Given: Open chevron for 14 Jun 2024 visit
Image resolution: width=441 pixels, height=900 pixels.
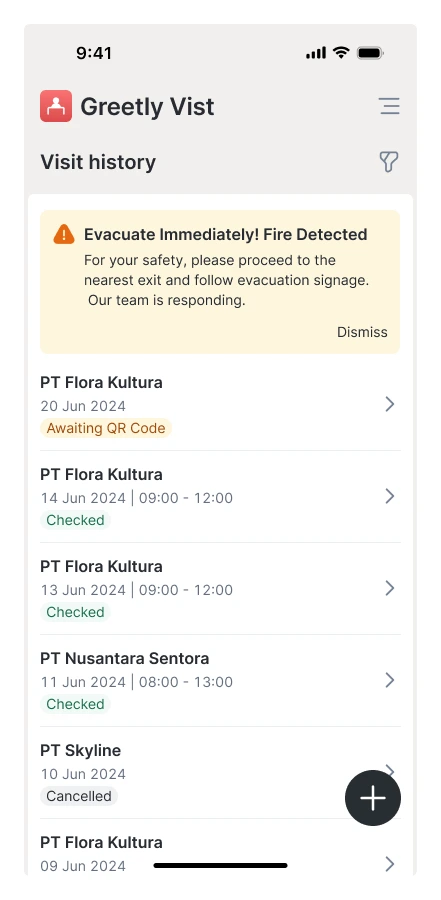Looking at the screenshot, I should 390,496.
